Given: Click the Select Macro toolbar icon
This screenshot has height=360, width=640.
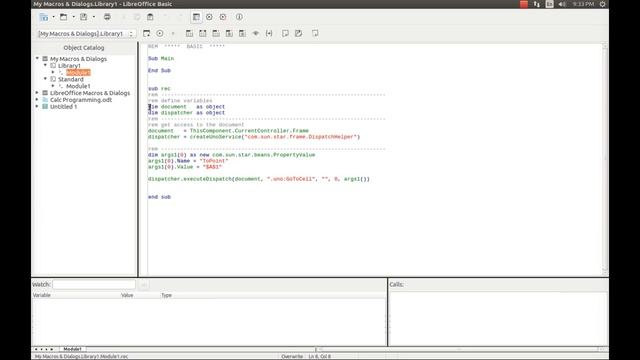Looking at the screenshot, I should pyautogui.click(x=209, y=17).
